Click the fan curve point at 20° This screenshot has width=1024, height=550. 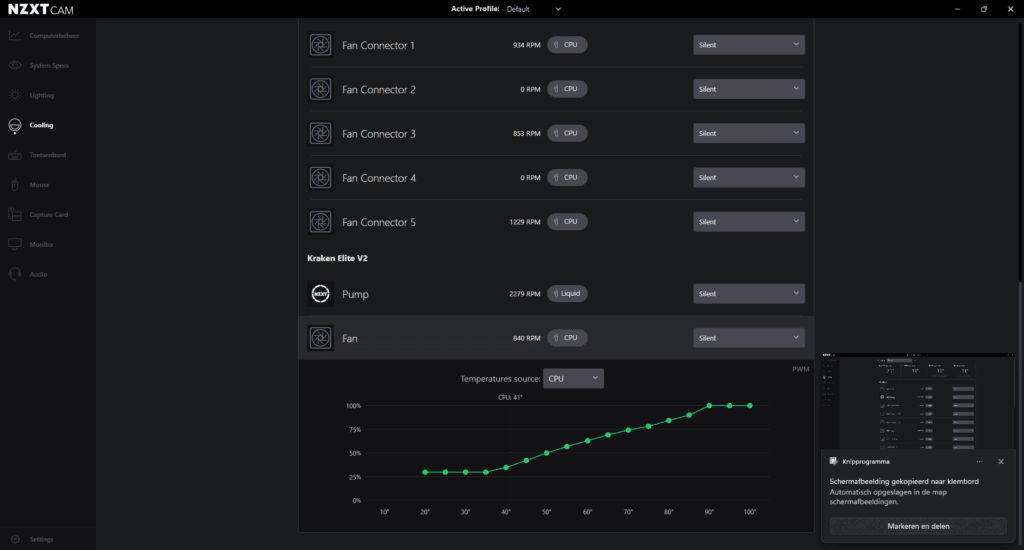[425, 472]
